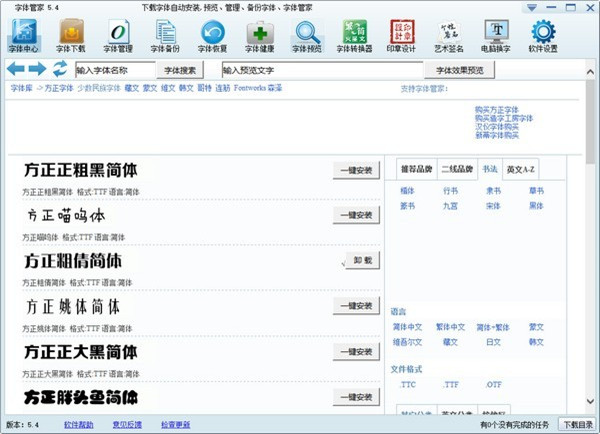Open the title bar dropdown menu arrow

tap(532, 7)
